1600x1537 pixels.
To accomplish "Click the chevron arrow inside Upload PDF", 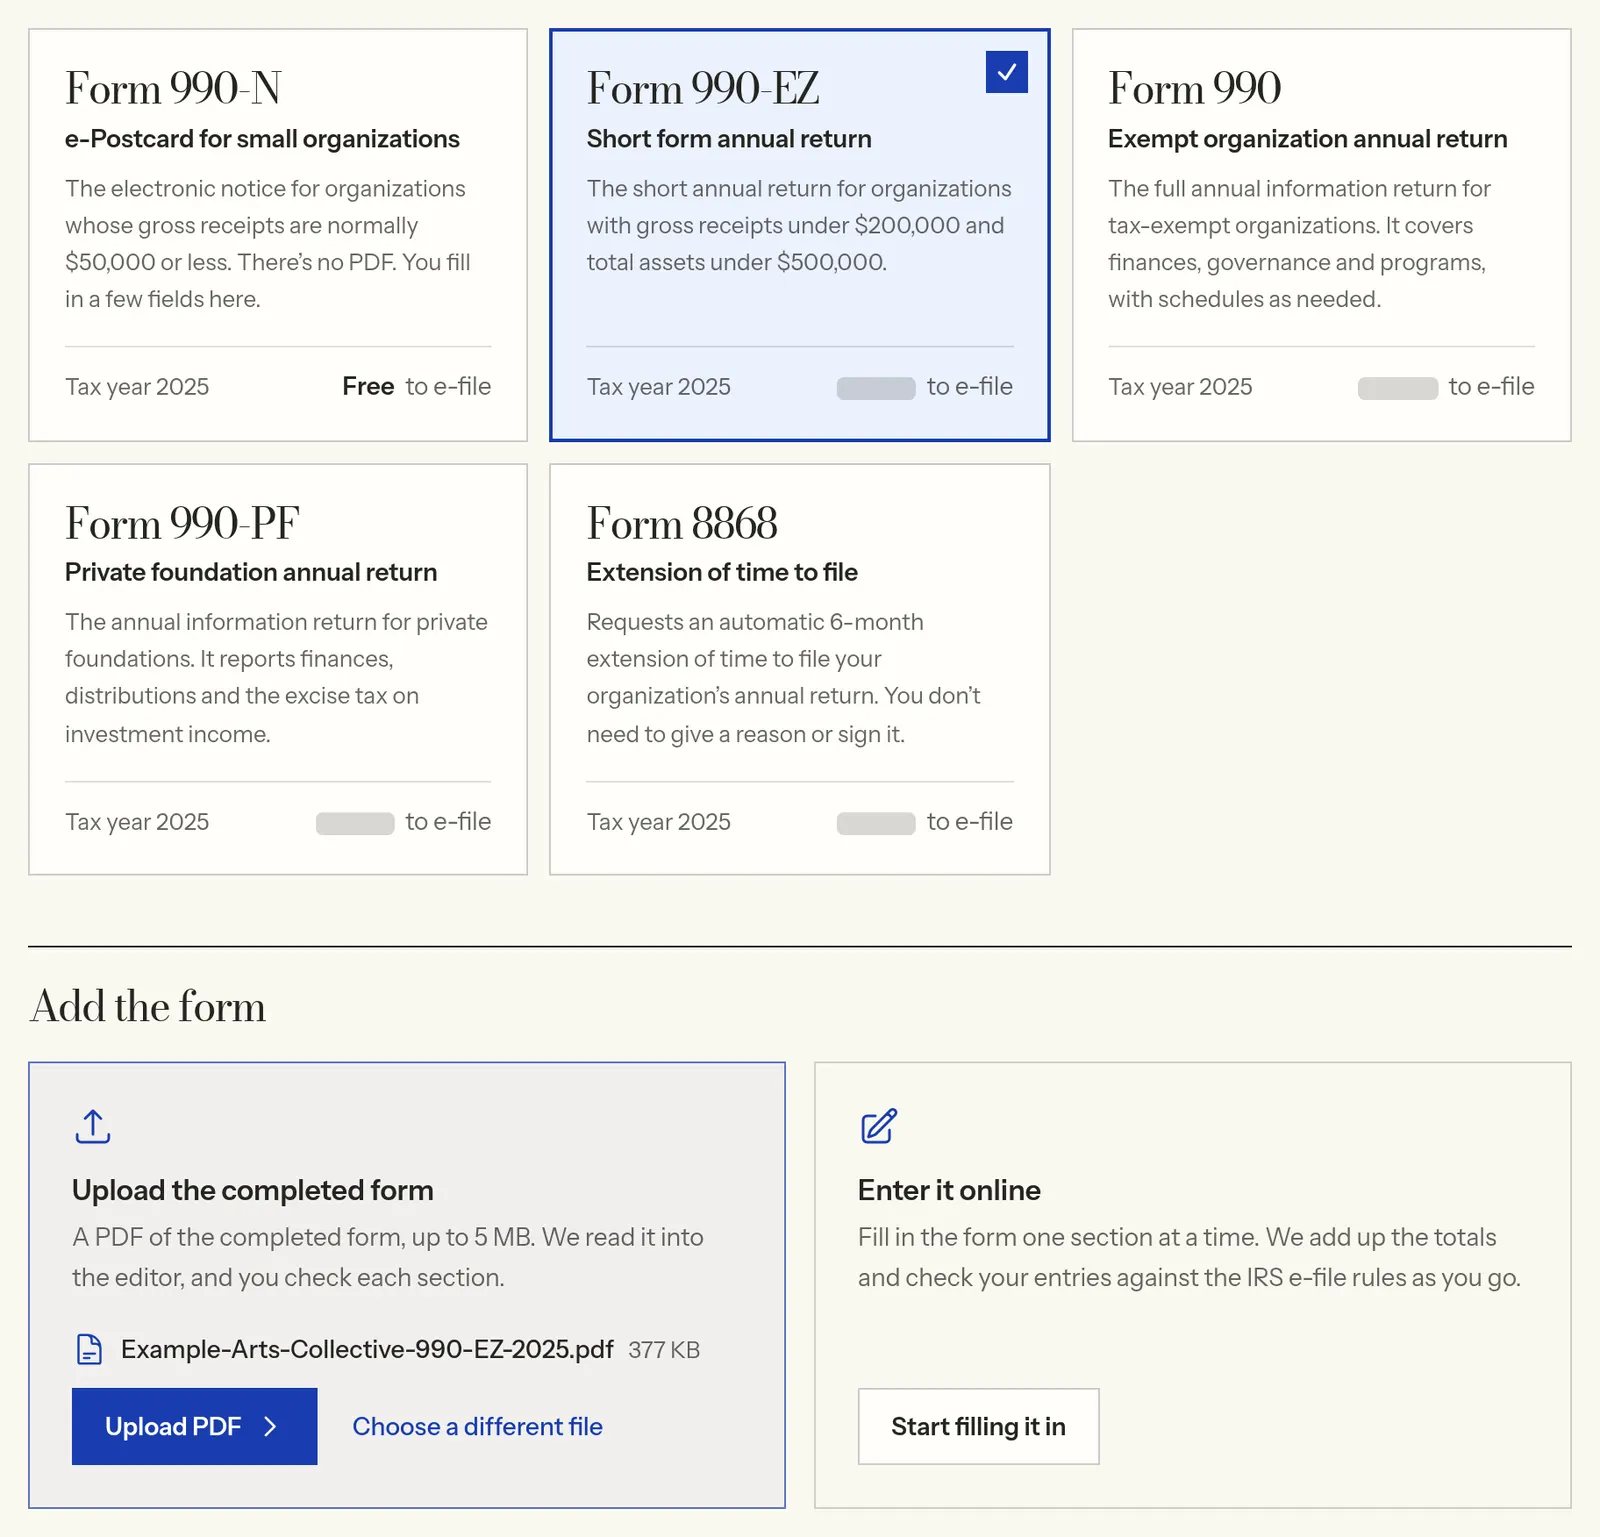I will click(x=270, y=1426).
